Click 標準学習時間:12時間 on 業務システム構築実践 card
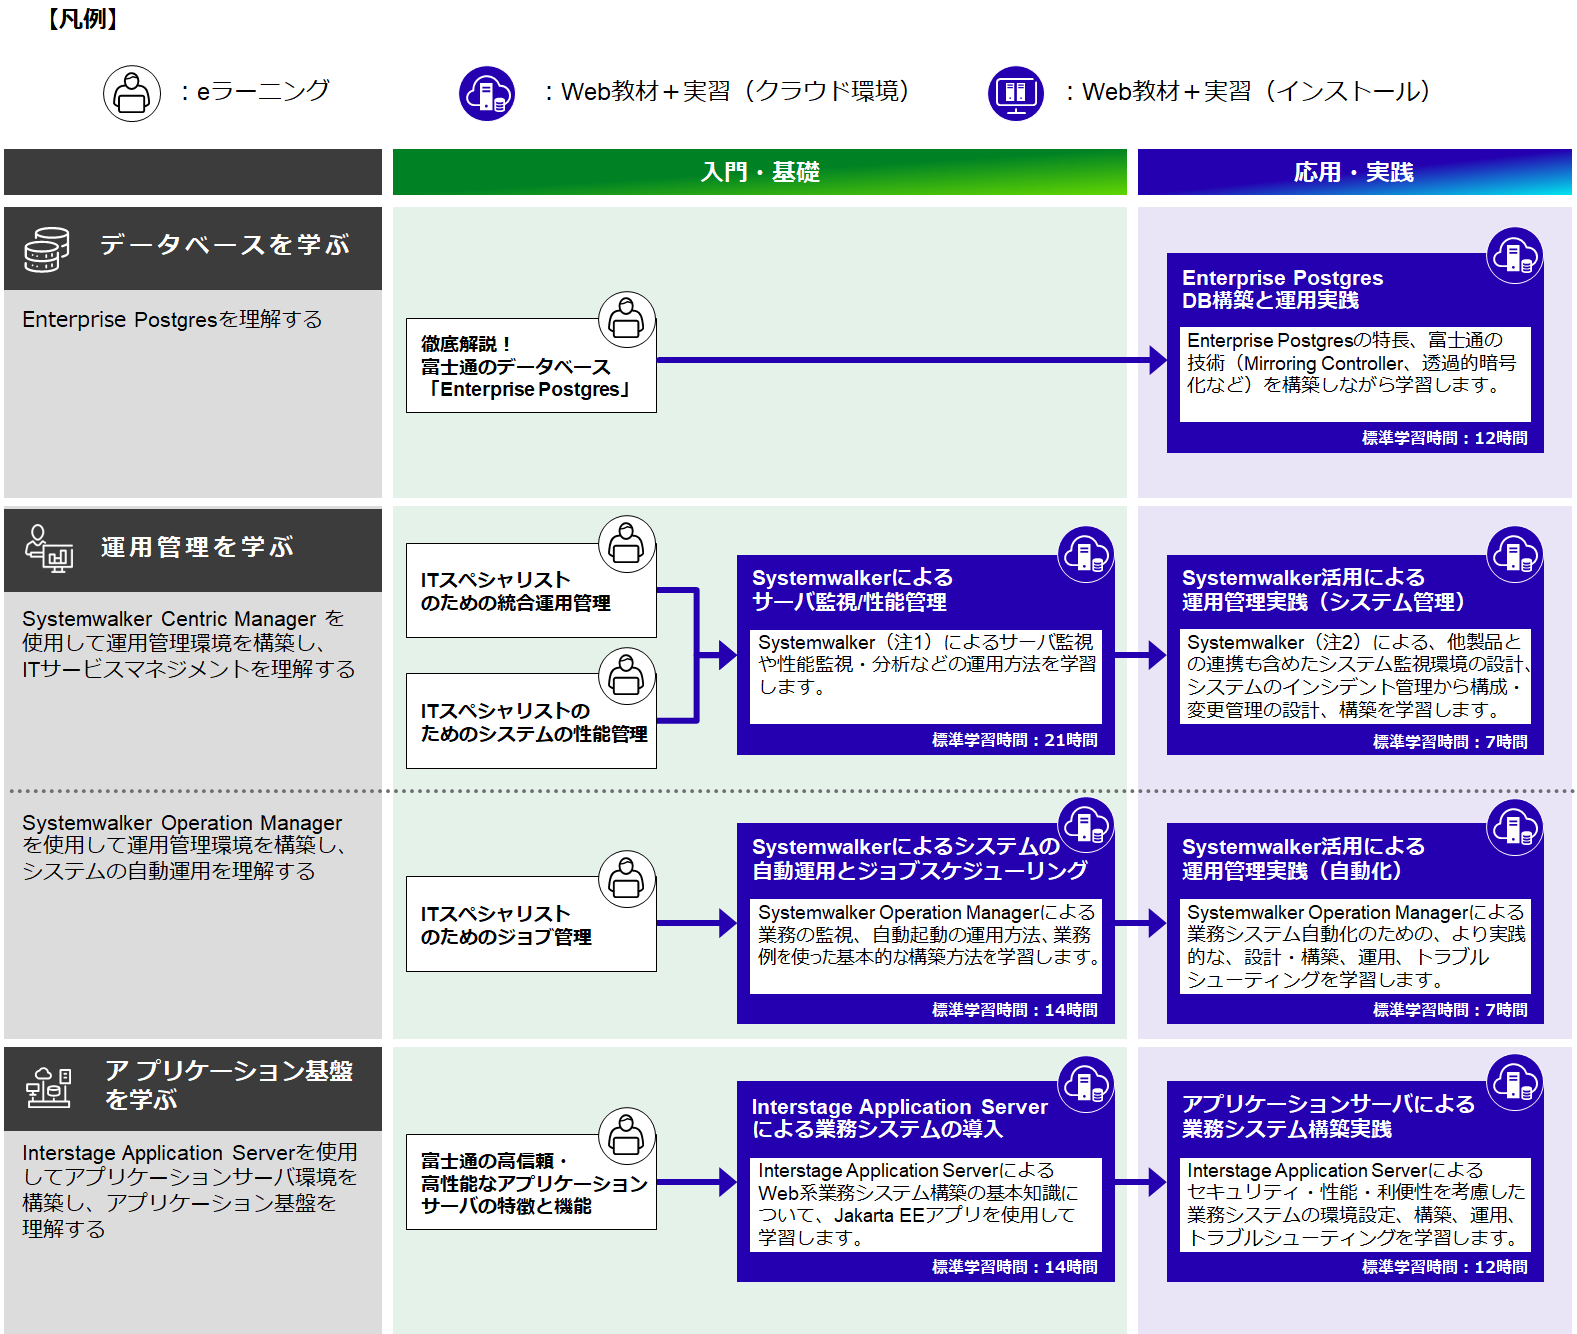Viewport: 1577px width, 1334px height. (x=1445, y=1267)
